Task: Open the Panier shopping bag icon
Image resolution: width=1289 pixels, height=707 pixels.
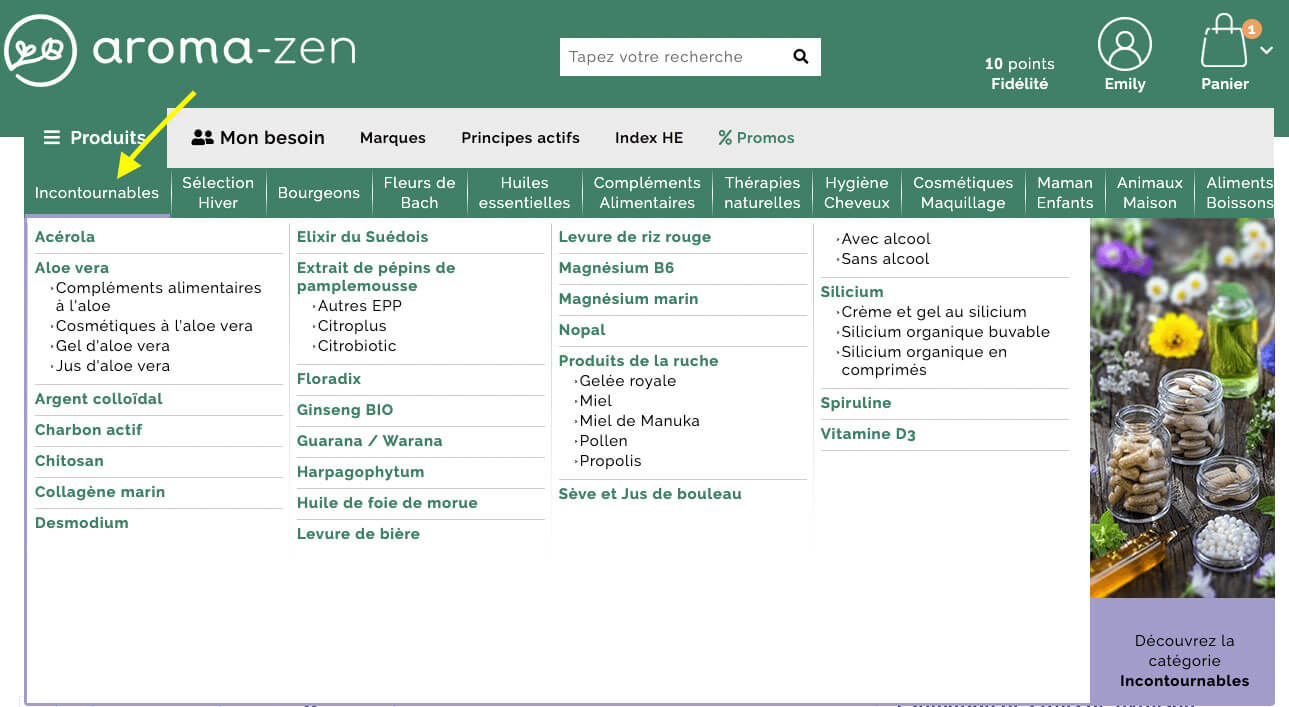Action: (1224, 42)
